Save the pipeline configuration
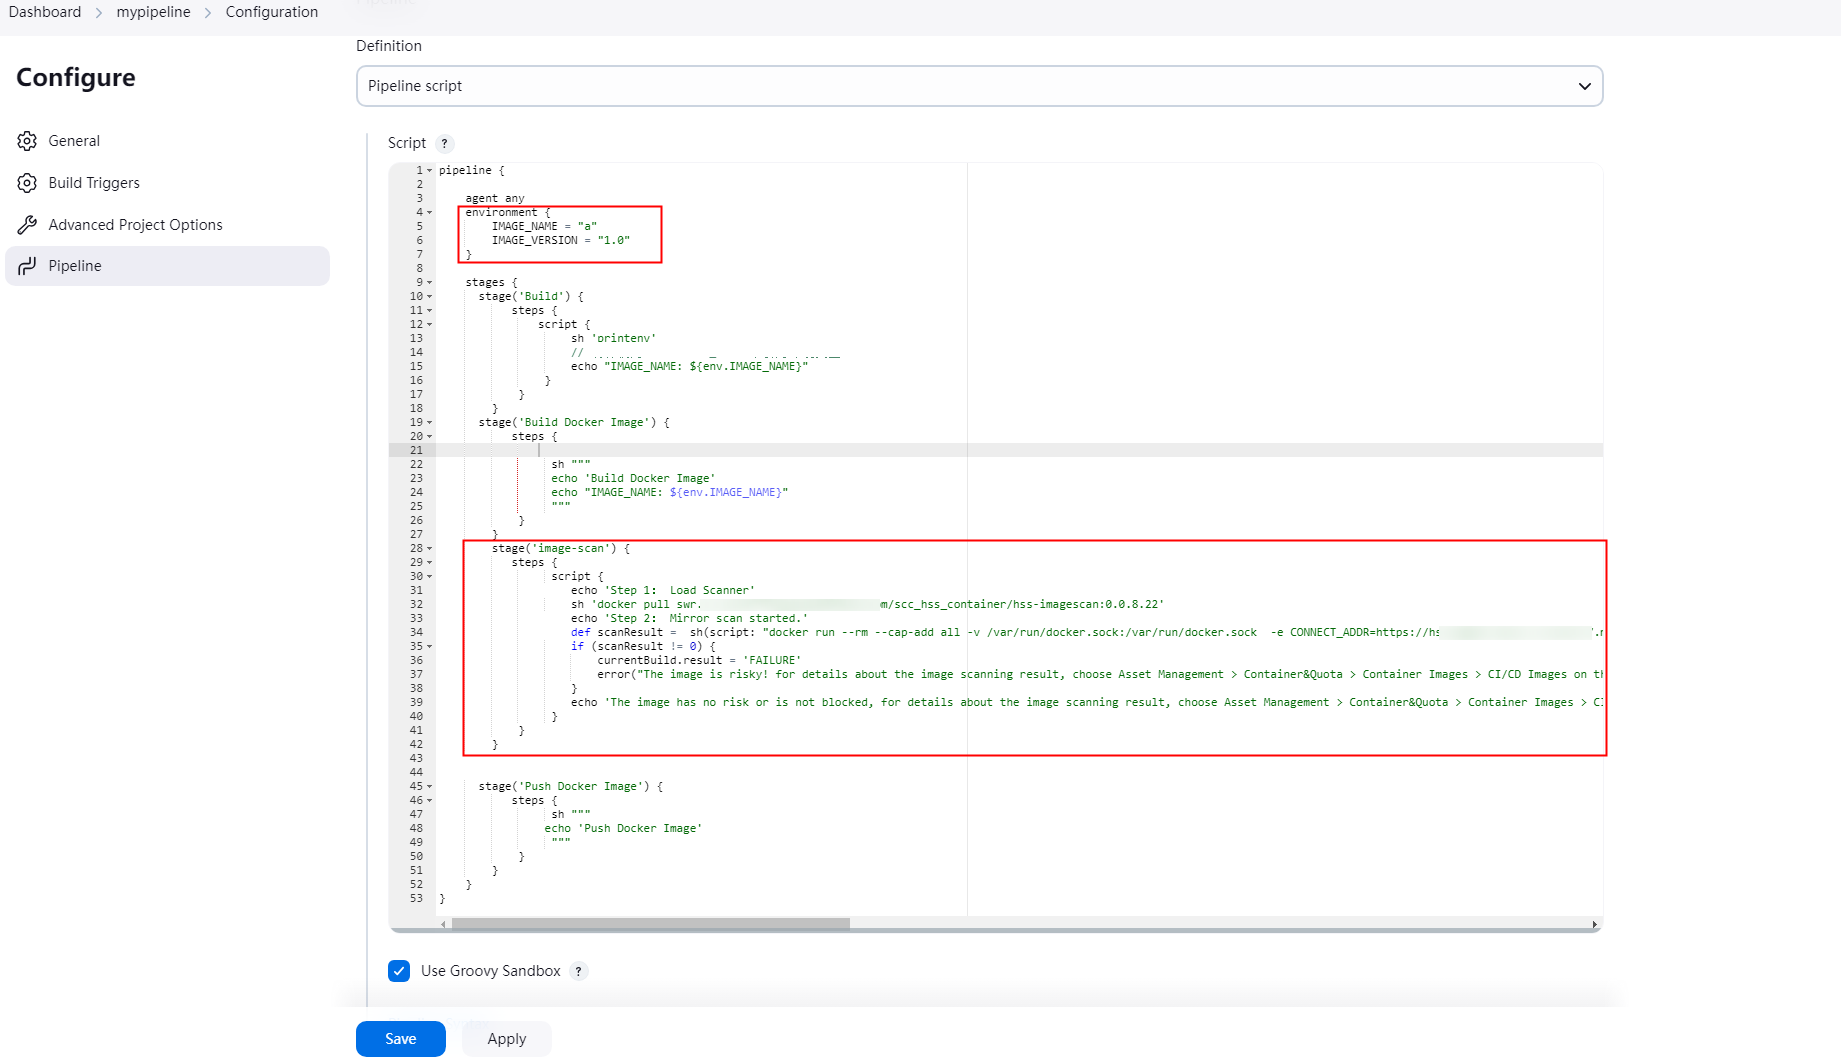The image size is (1841, 1062). [x=400, y=1039]
